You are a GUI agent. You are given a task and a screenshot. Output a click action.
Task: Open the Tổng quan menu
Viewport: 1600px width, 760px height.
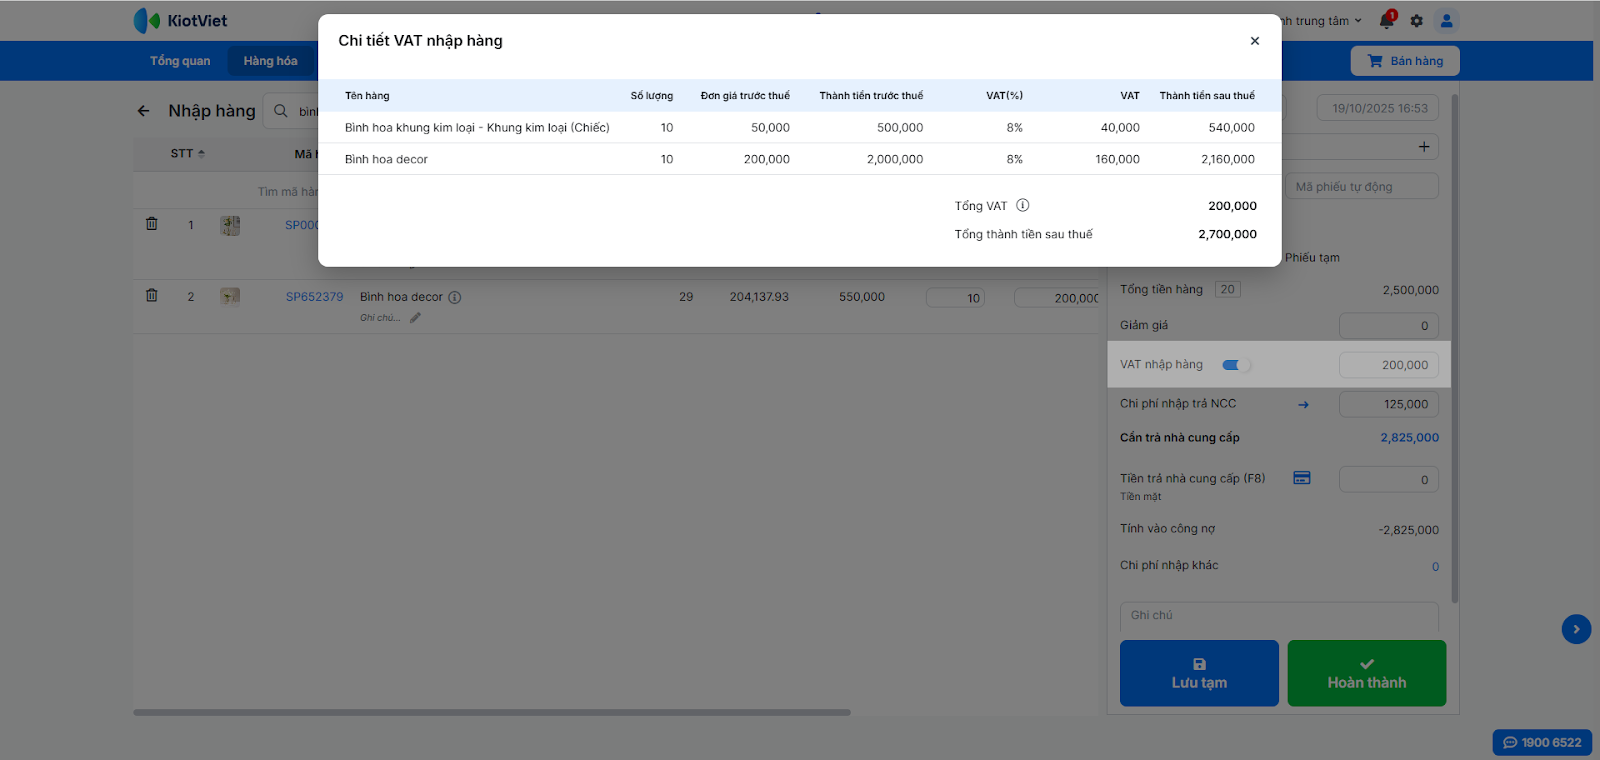tap(180, 61)
